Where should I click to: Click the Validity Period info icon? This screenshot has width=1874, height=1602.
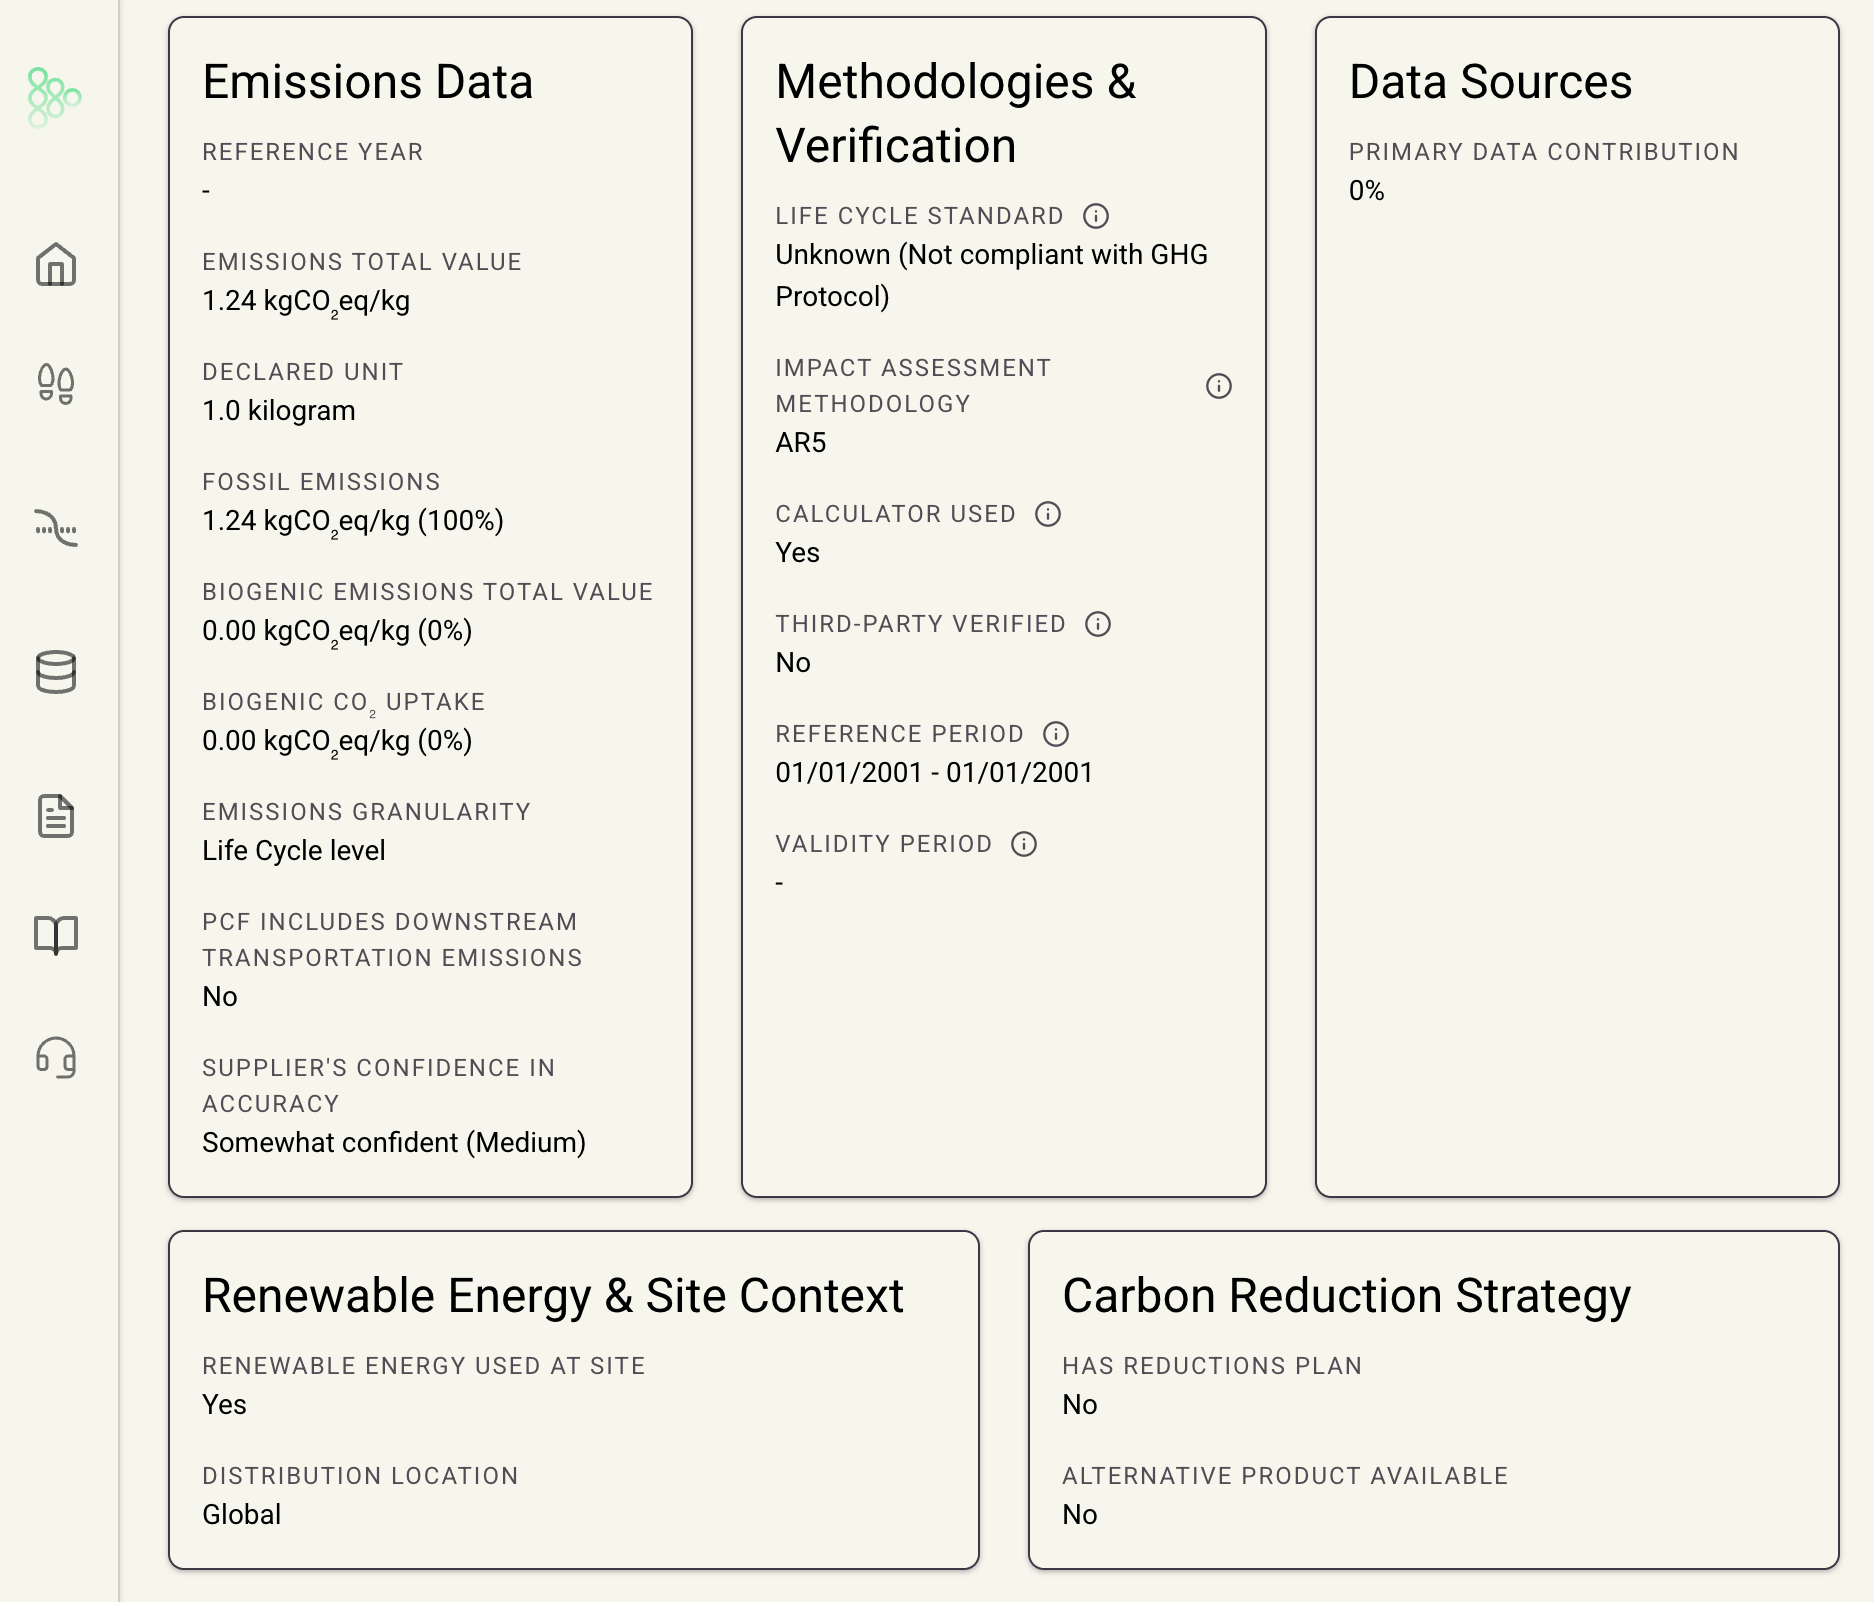(x=1024, y=844)
